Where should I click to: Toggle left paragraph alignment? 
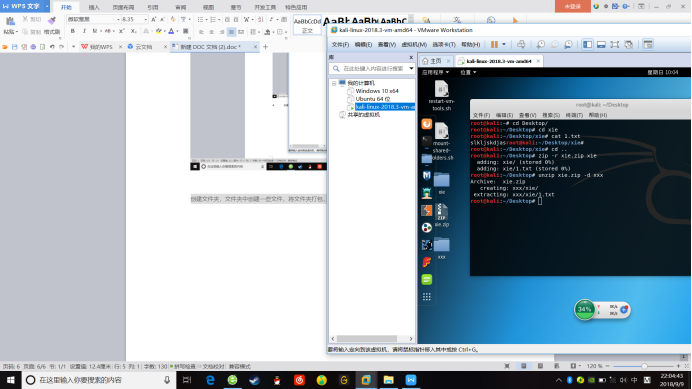click(x=201, y=32)
